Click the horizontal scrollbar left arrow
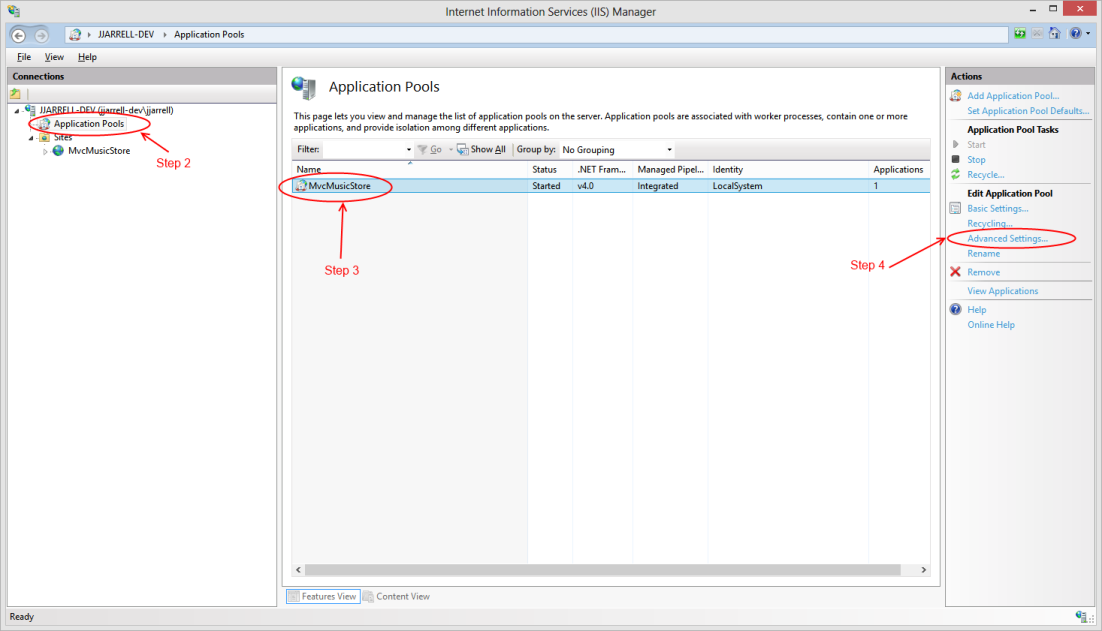This screenshot has height=631, width=1102. (x=299, y=570)
